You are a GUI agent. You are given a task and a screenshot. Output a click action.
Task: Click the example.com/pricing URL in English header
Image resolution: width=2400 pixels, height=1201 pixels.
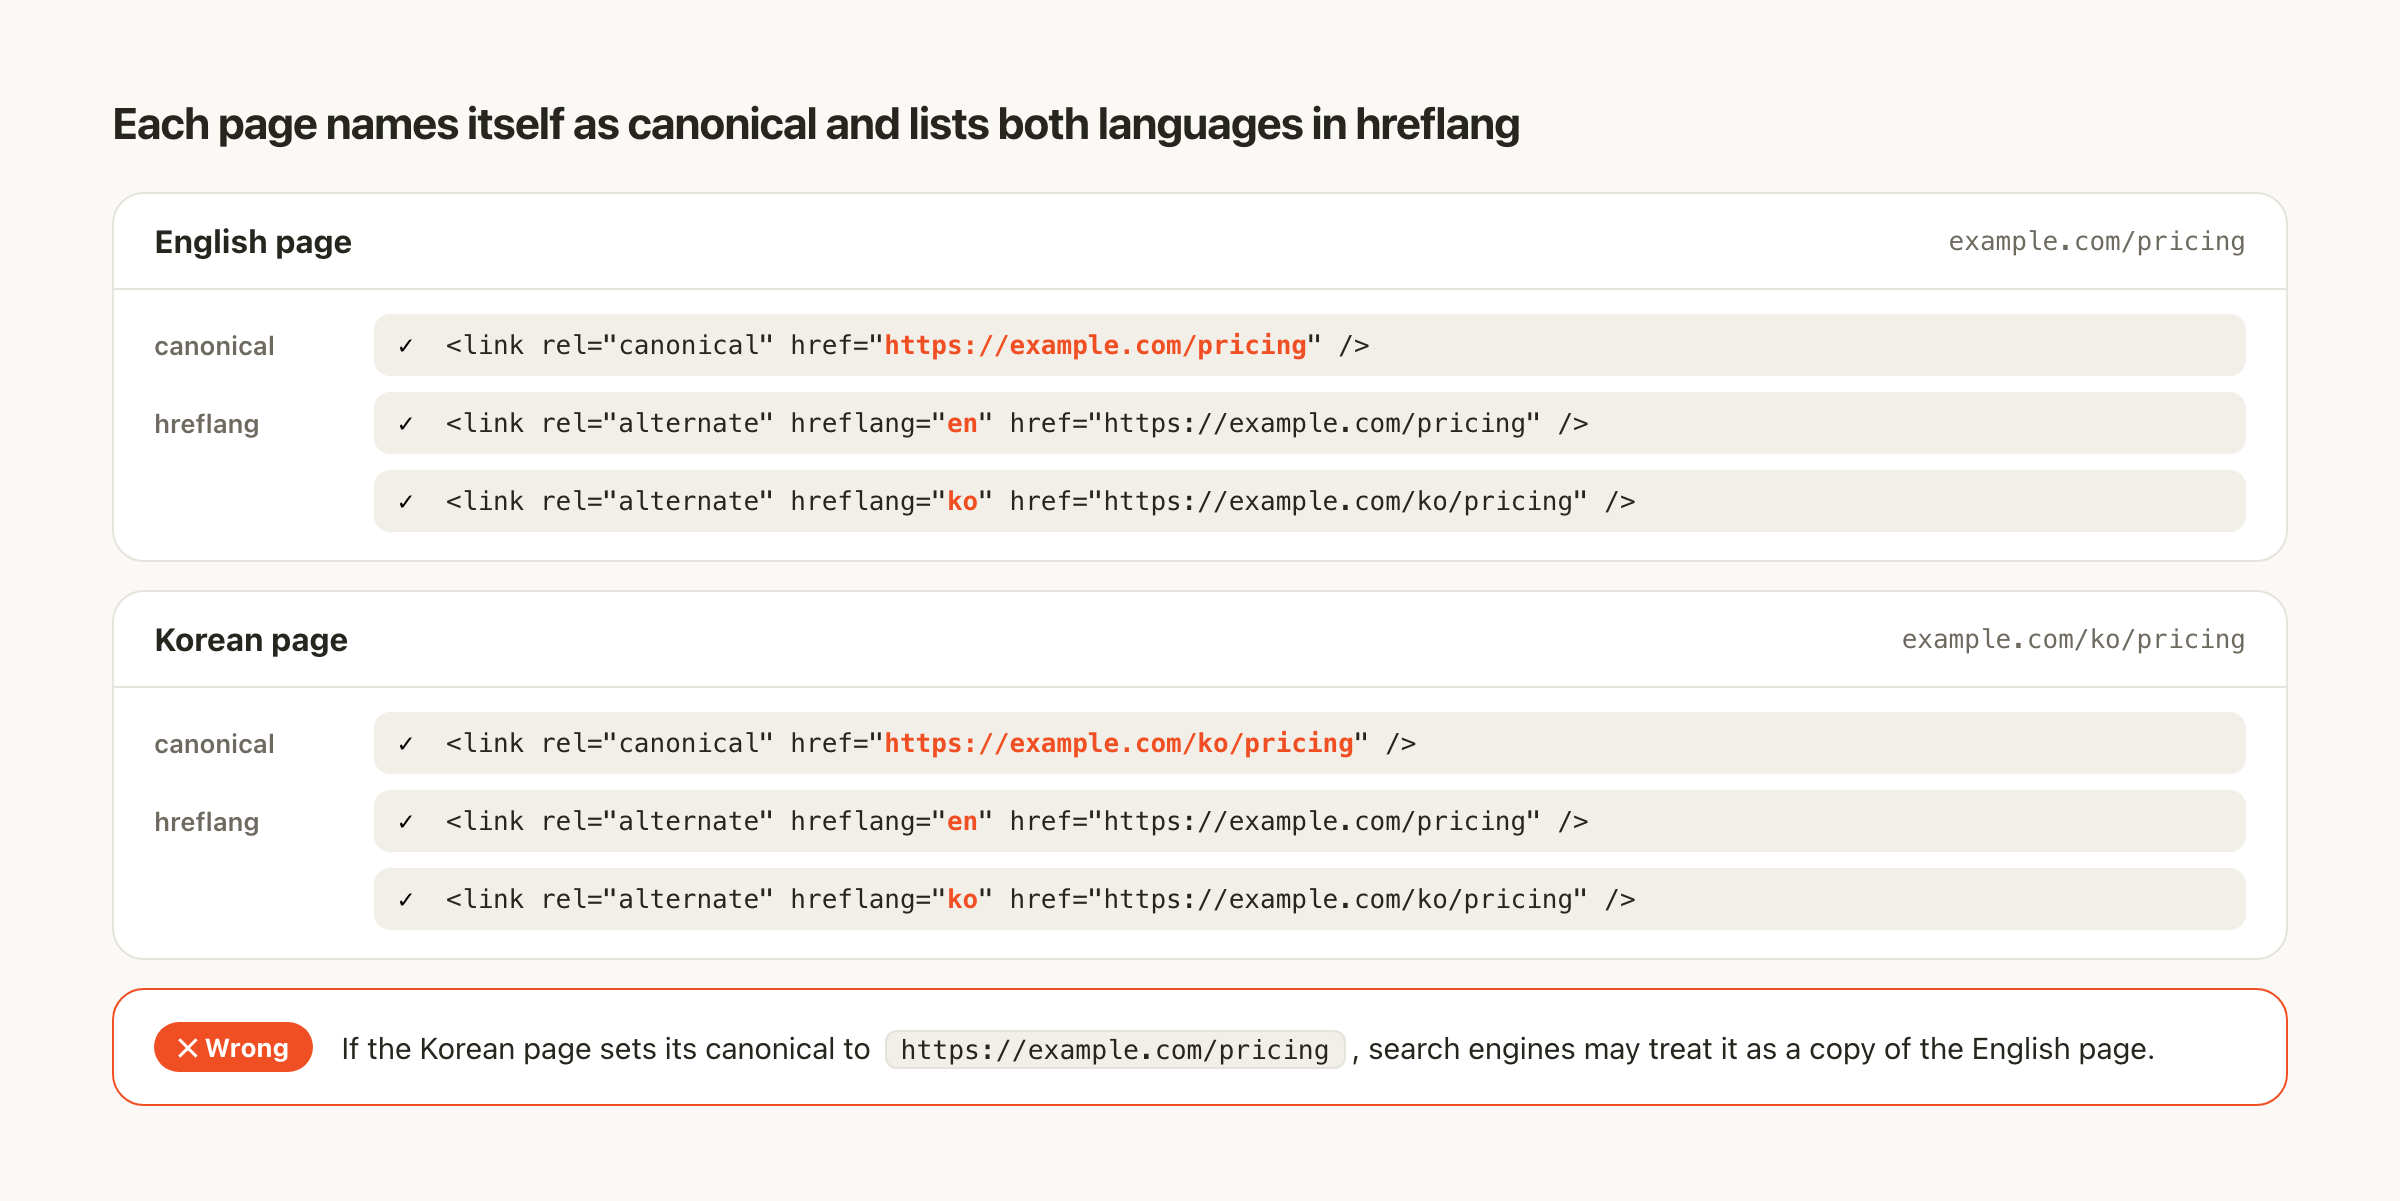pyautogui.click(x=2096, y=242)
